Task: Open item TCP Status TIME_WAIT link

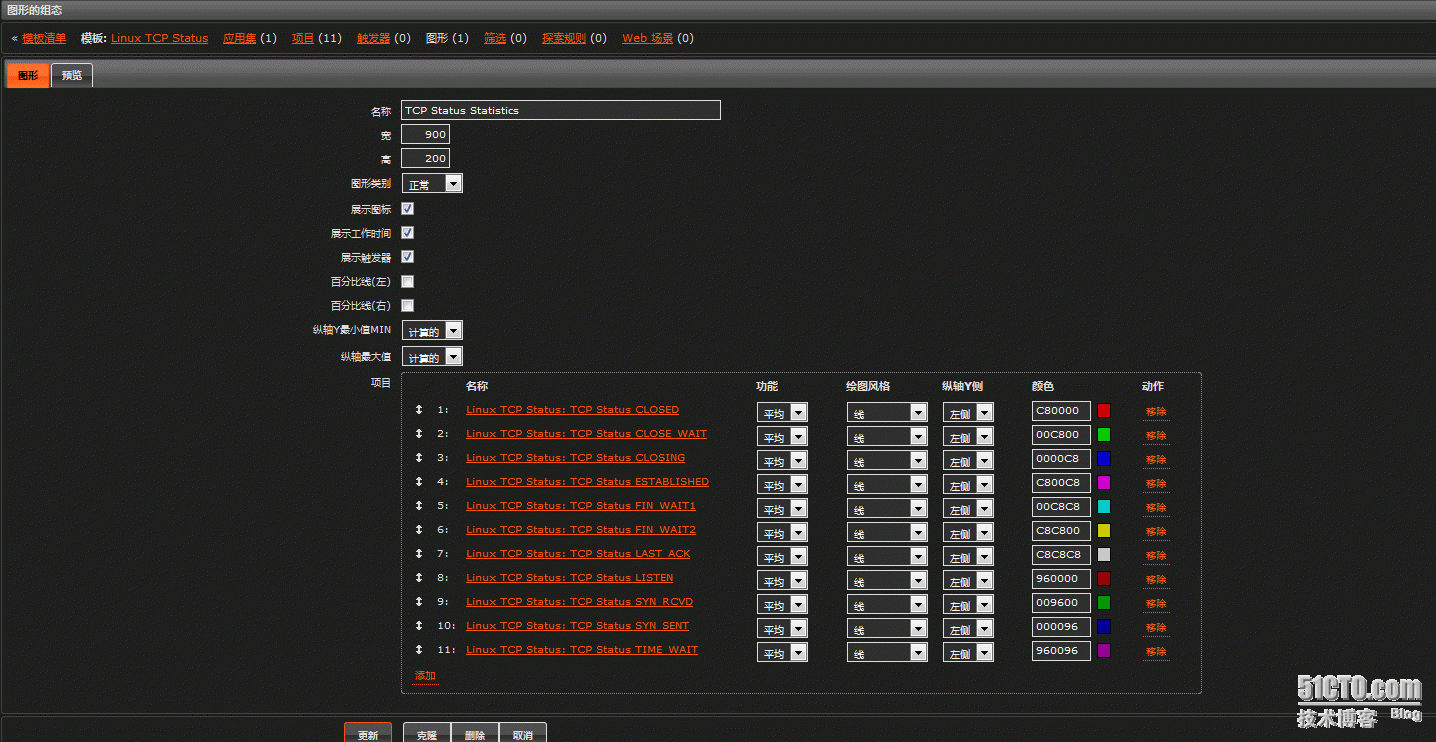Action: point(582,650)
